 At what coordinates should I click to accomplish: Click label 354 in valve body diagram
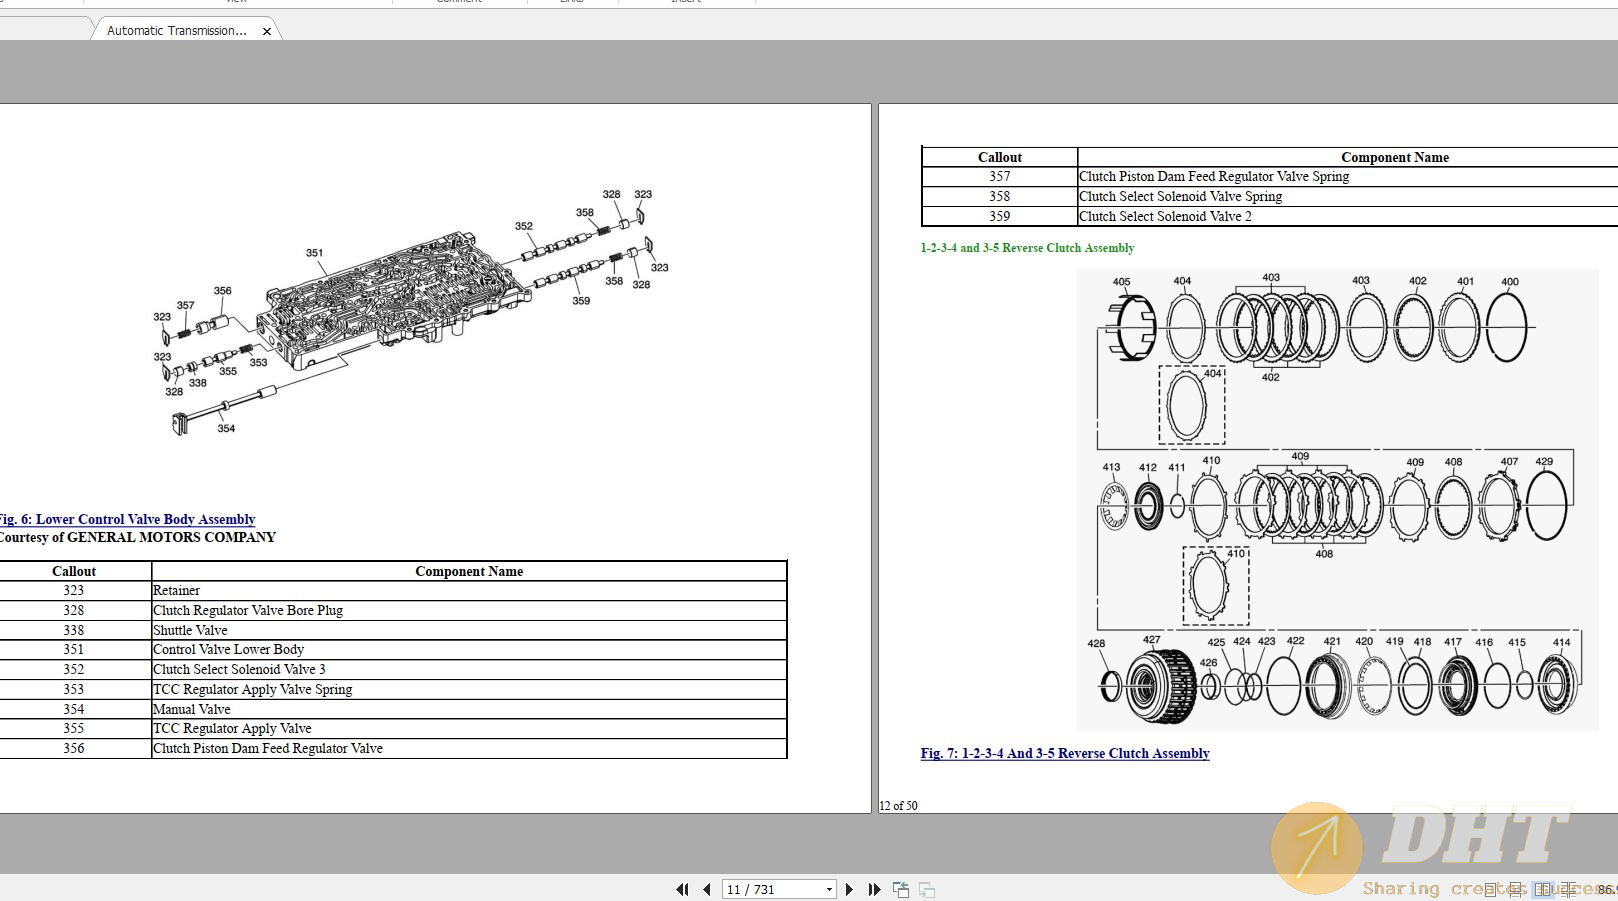(x=227, y=428)
